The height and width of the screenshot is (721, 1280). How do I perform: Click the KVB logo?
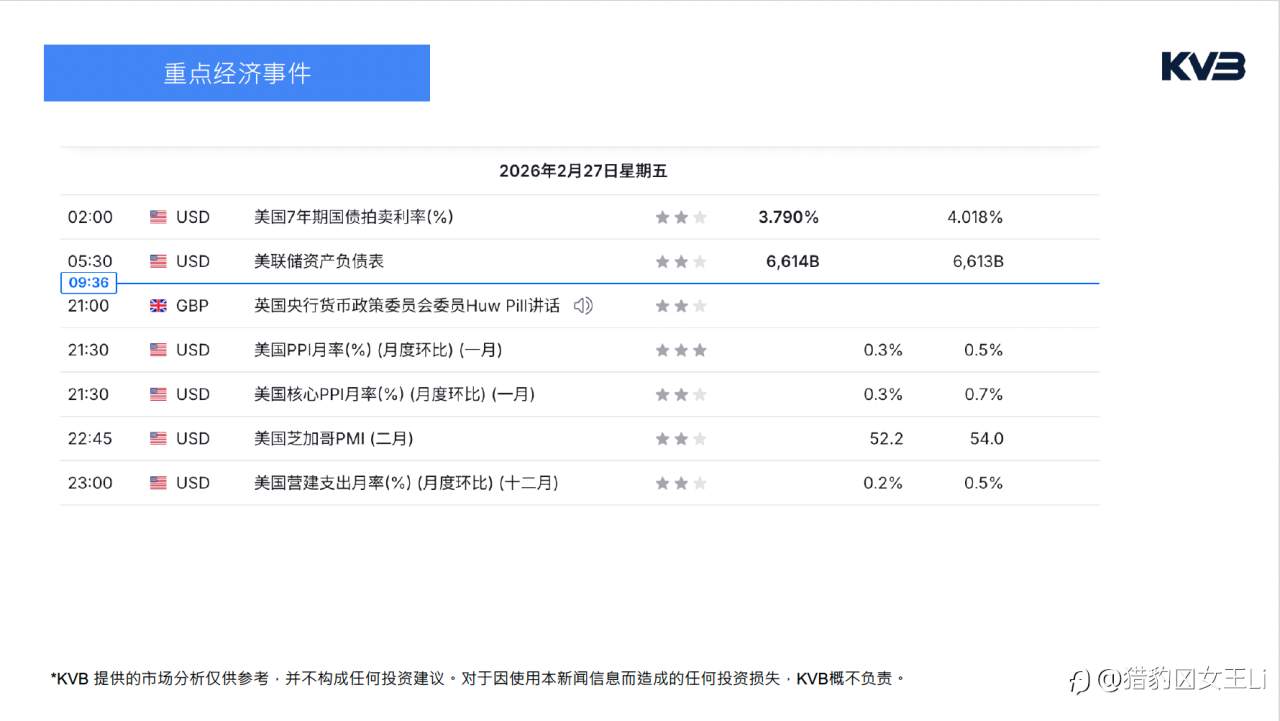click(x=1202, y=66)
